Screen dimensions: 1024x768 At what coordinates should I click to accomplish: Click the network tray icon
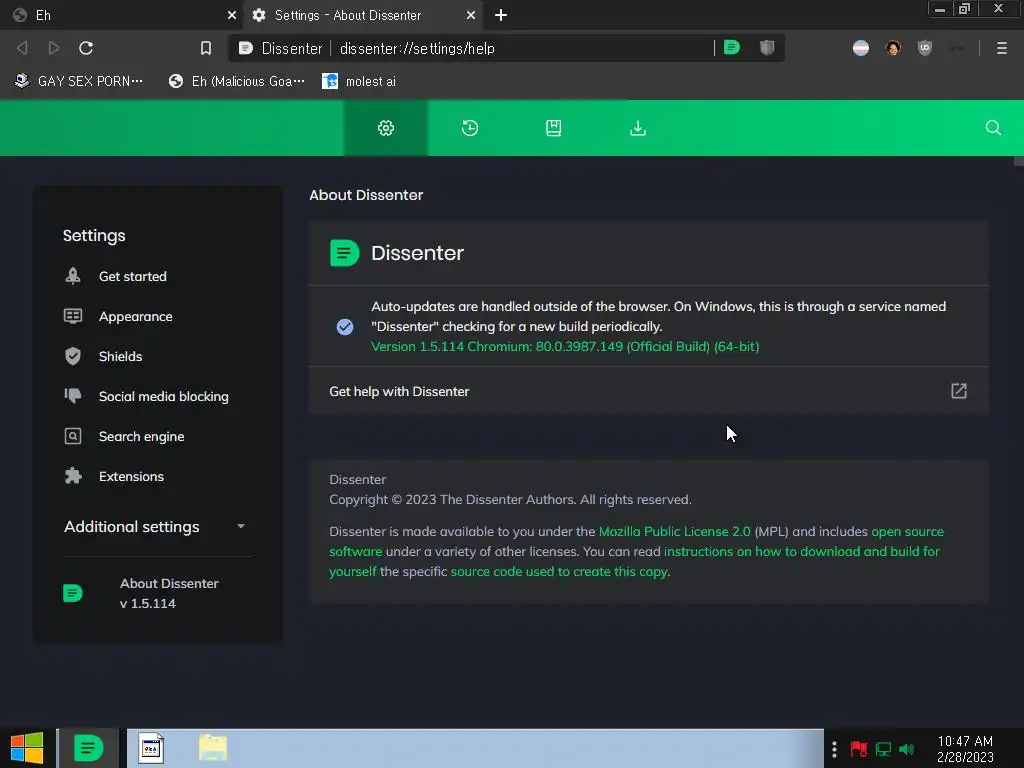click(883, 748)
